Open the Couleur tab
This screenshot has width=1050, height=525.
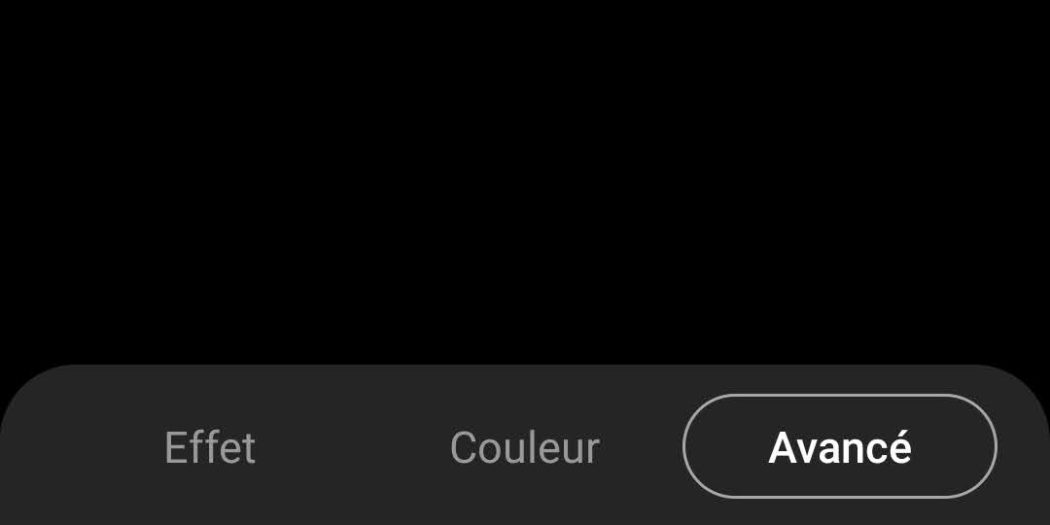coord(524,447)
